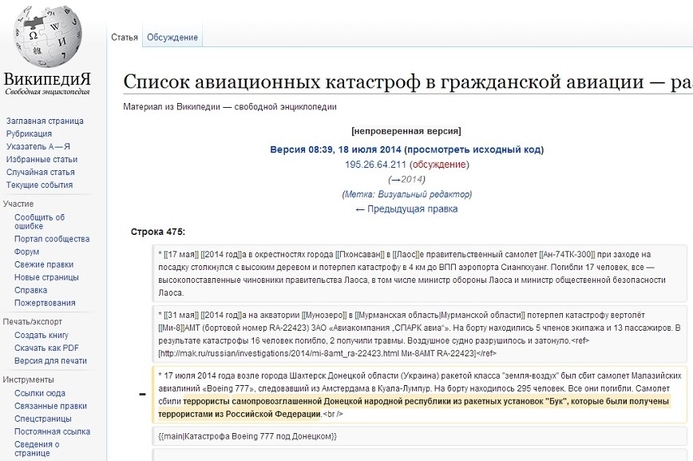The image size is (693, 461).
Task: Switch to the Статья tab
Action: click(x=125, y=38)
